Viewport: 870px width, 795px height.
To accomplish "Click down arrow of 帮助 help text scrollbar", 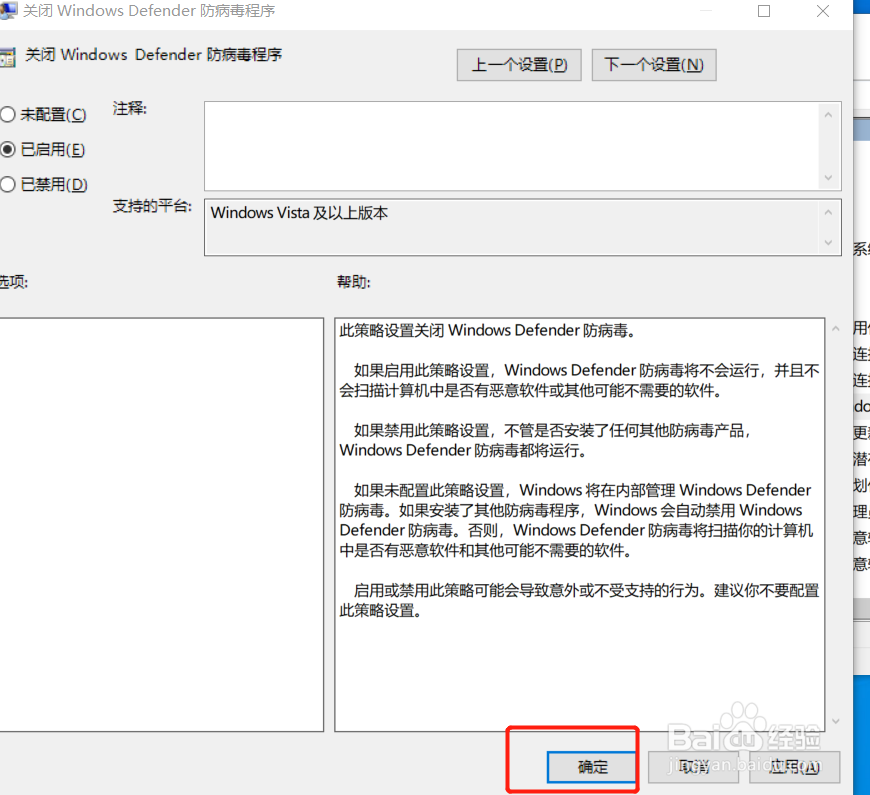I will tap(836, 721).
